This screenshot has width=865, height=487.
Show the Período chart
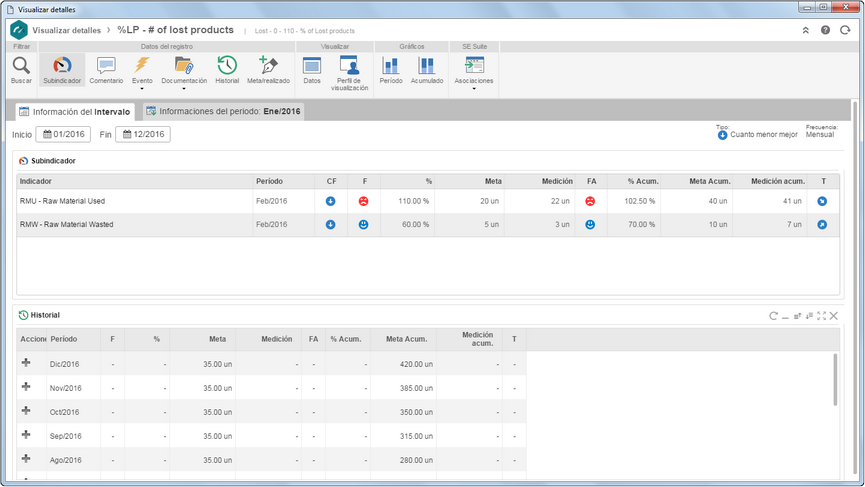tap(391, 66)
